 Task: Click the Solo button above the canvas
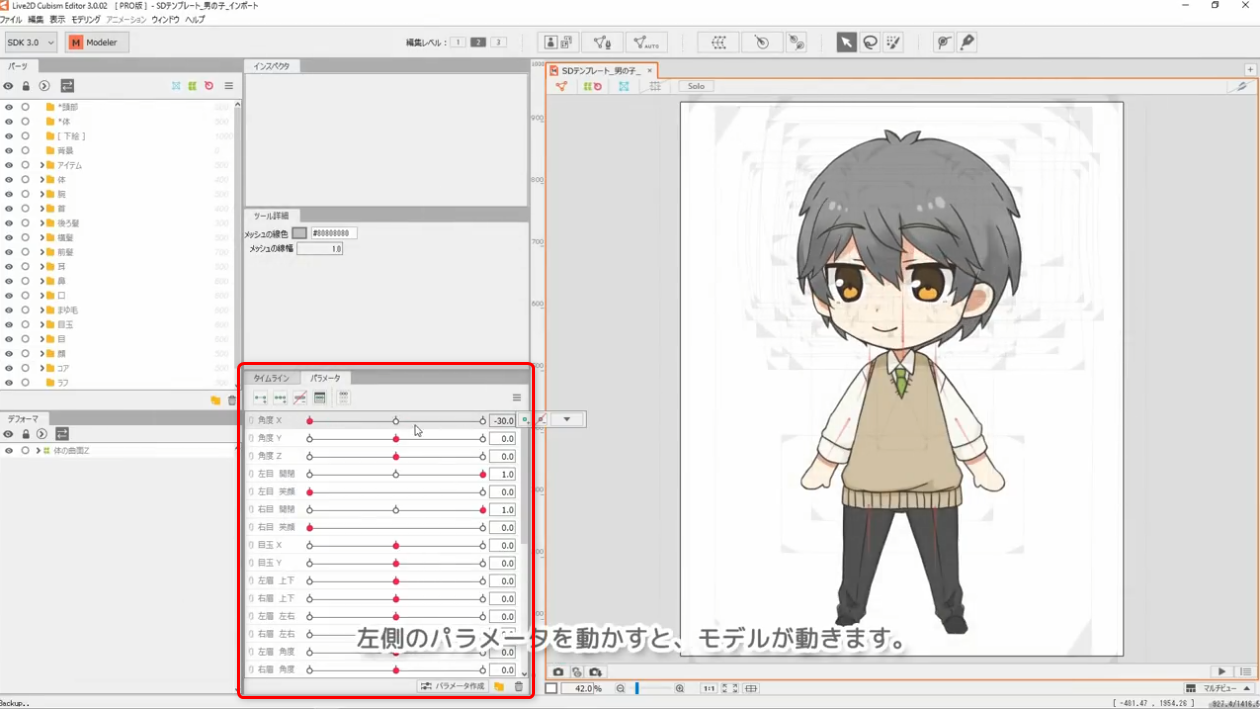point(695,86)
